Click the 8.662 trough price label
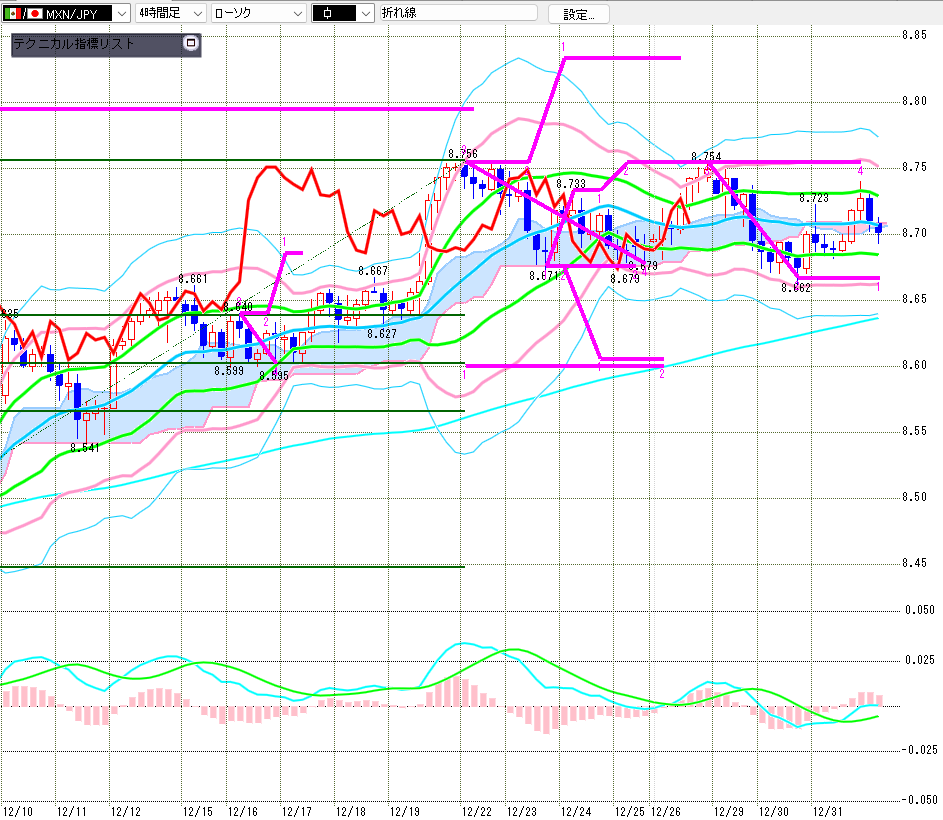 pyautogui.click(x=796, y=287)
